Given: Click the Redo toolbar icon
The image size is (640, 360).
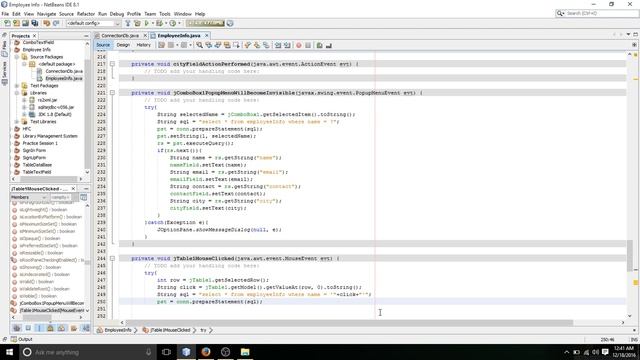Looking at the screenshot, I should [x=56, y=23].
